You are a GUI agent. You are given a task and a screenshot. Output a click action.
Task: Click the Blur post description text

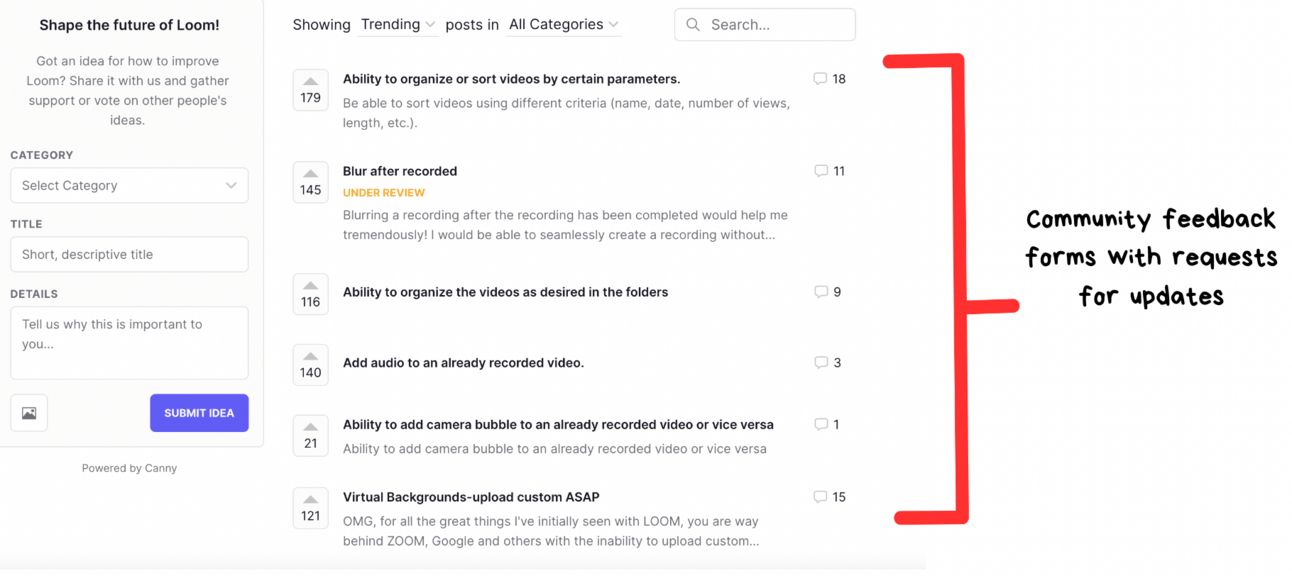click(x=565, y=225)
